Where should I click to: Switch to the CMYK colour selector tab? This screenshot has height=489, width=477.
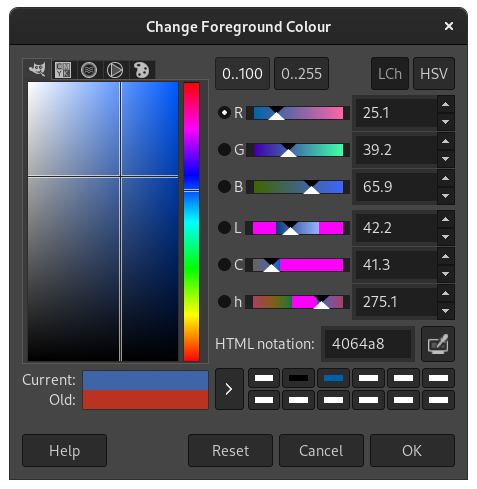63,70
